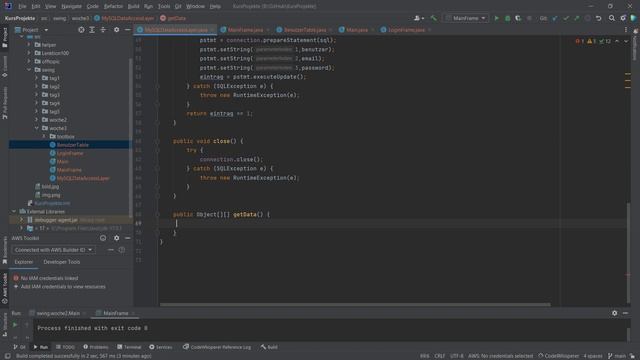Push commits with the Git green arrow icon
Image resolution: width=640 pixels, height=360 pixels.
(577, 18)
